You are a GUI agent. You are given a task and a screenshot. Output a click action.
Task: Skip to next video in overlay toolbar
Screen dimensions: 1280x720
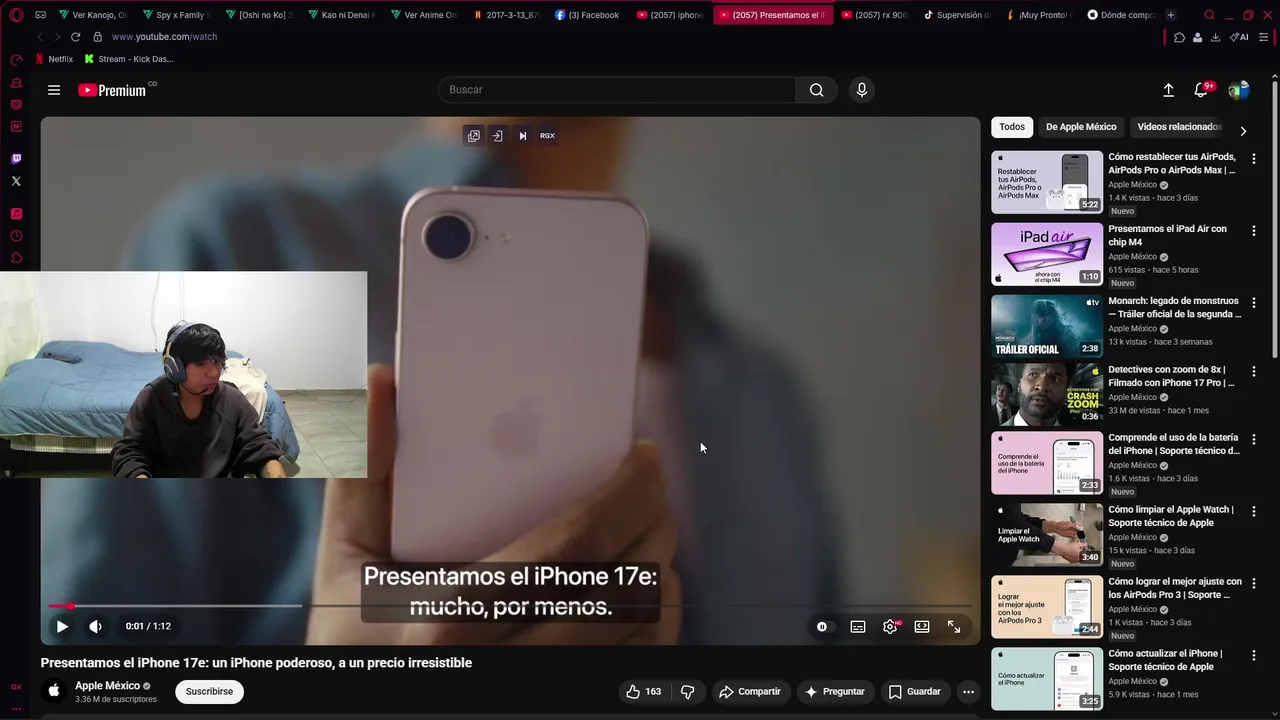[522, 136]
